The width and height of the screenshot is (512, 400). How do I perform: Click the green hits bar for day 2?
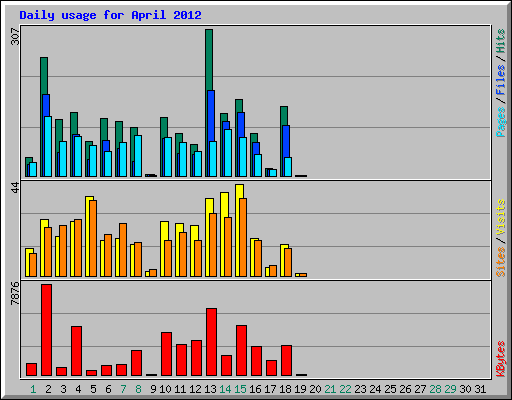coord(44,76)
